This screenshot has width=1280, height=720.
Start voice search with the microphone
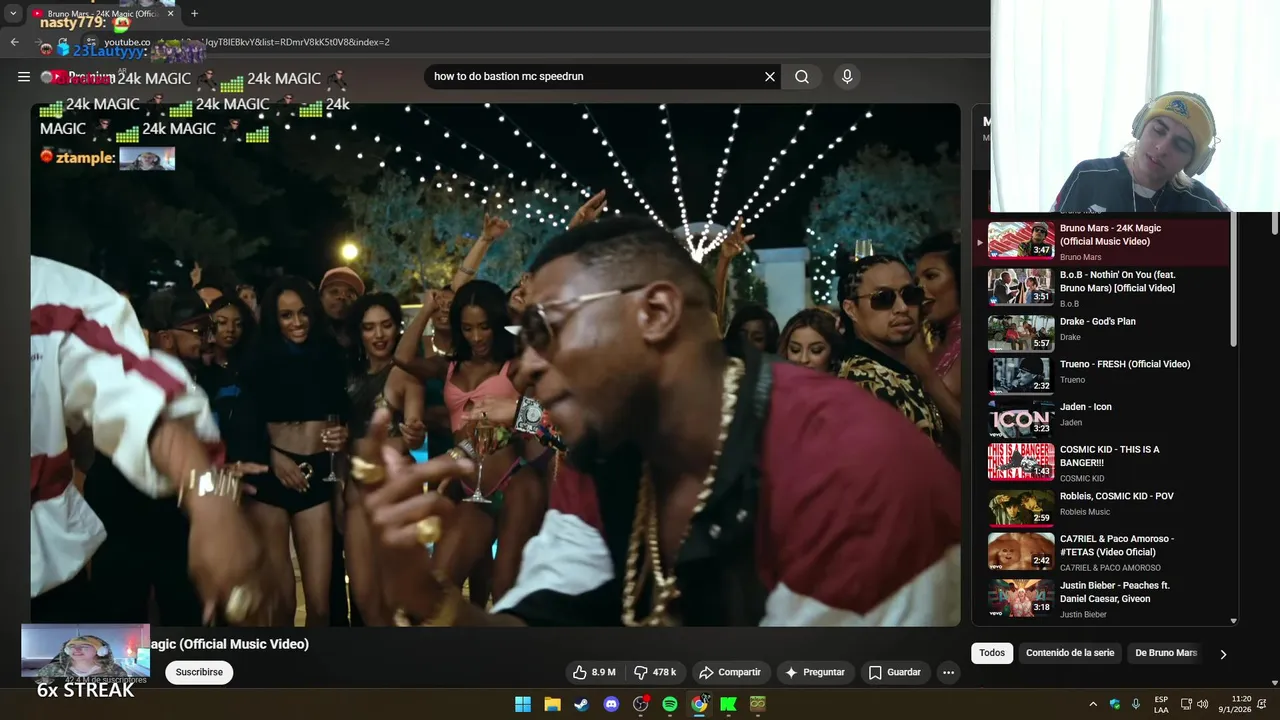847,77
